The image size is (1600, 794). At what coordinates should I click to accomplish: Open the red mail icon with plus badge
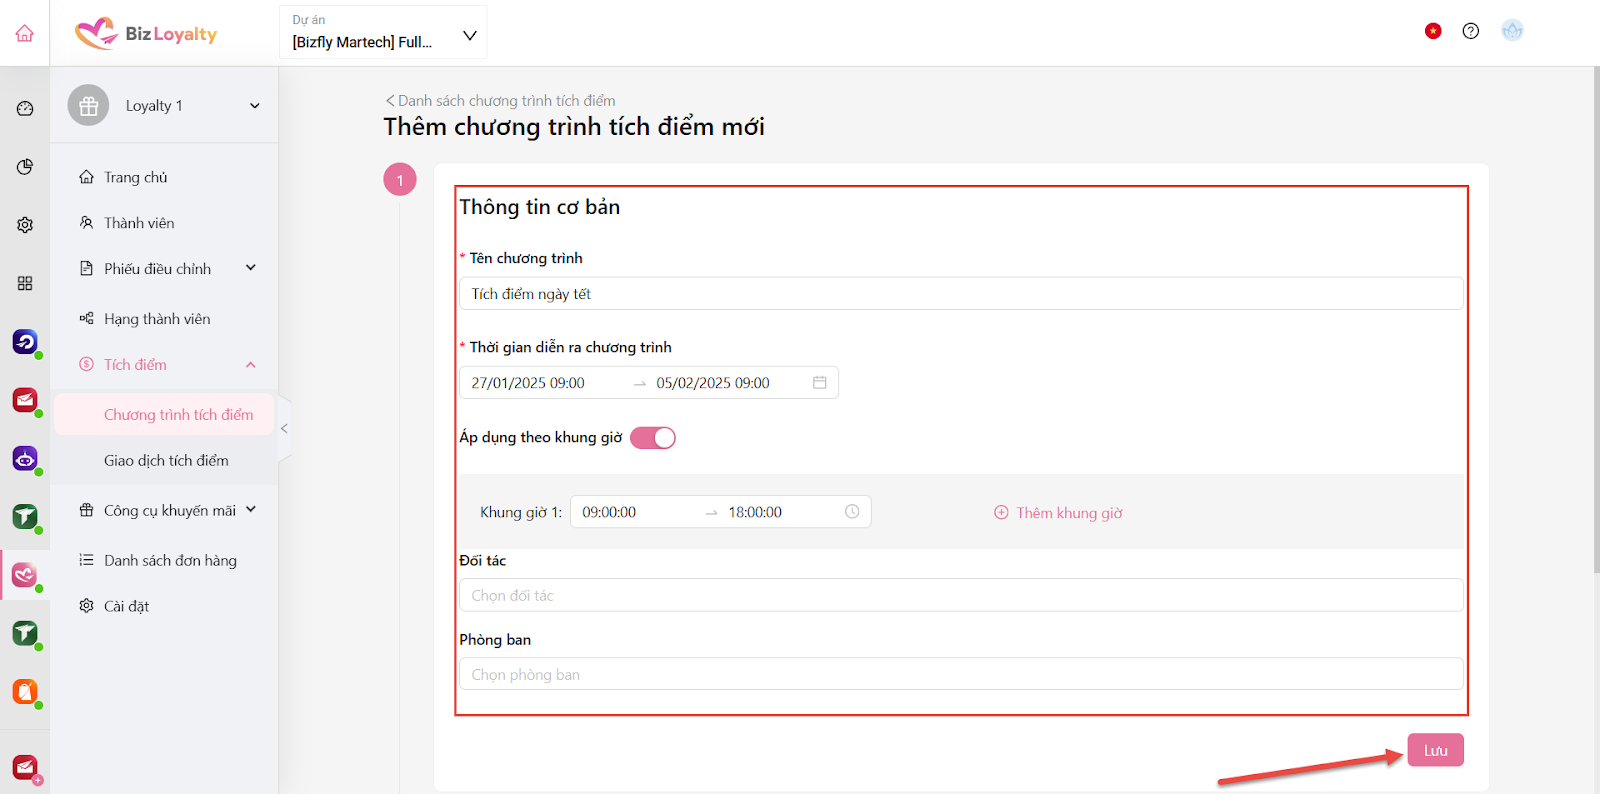pos(25,767)
